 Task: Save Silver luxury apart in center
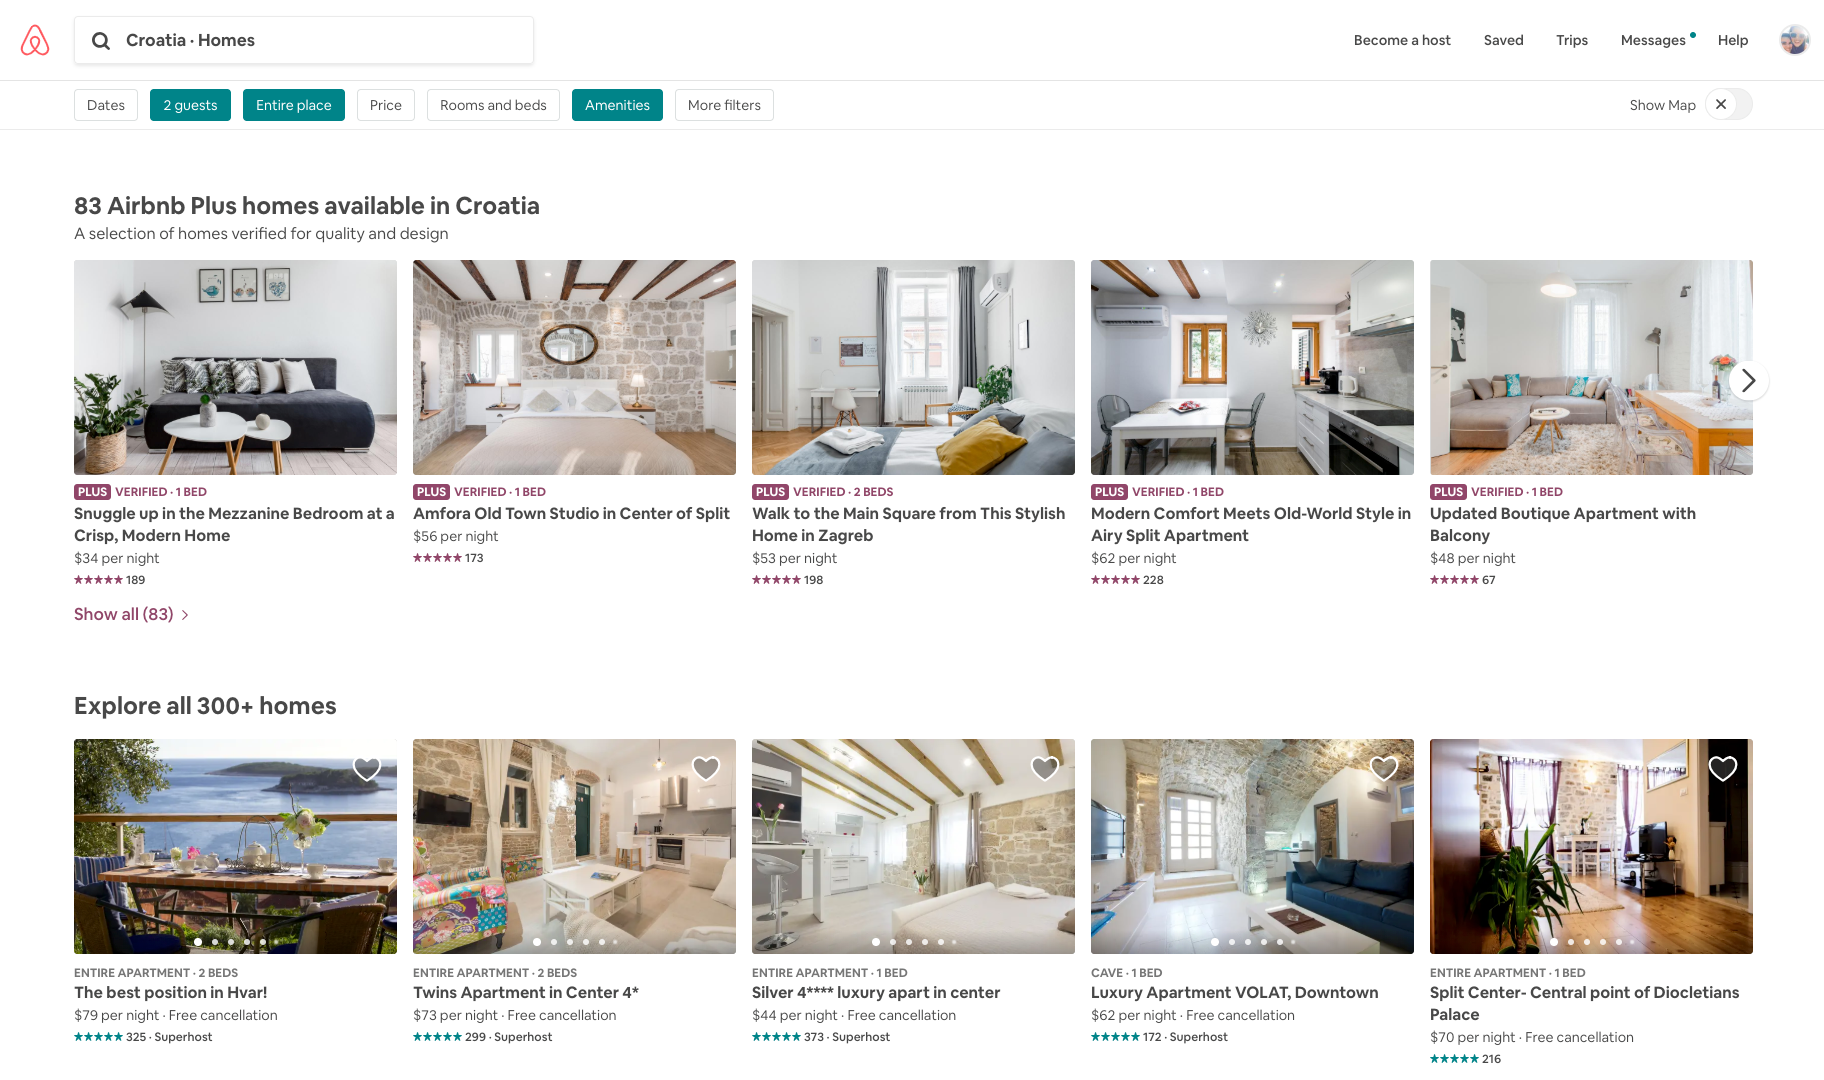click(x=1045, y=768)
